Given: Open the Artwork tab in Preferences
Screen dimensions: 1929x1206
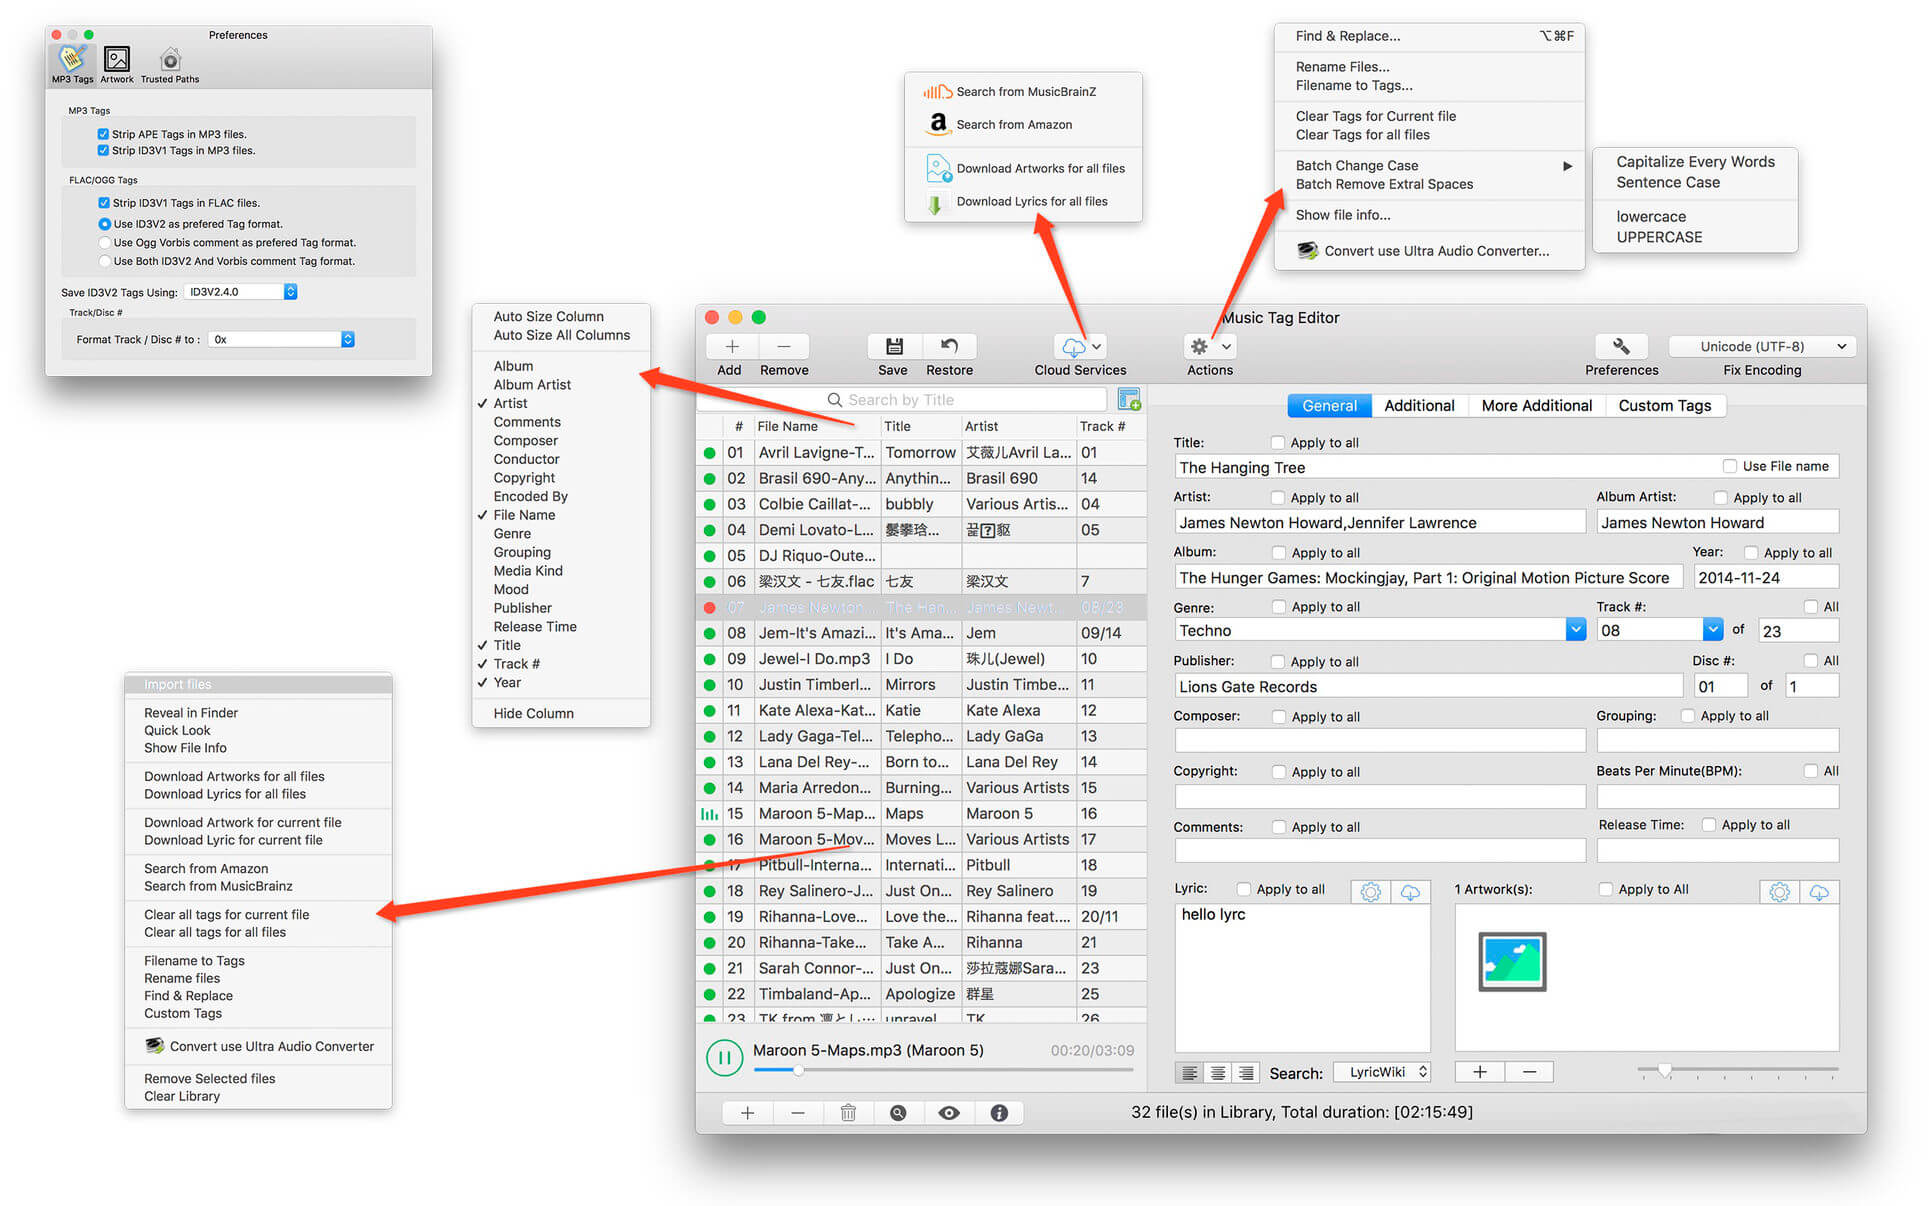Looking at the screenshot, I should tap(117, 60).
